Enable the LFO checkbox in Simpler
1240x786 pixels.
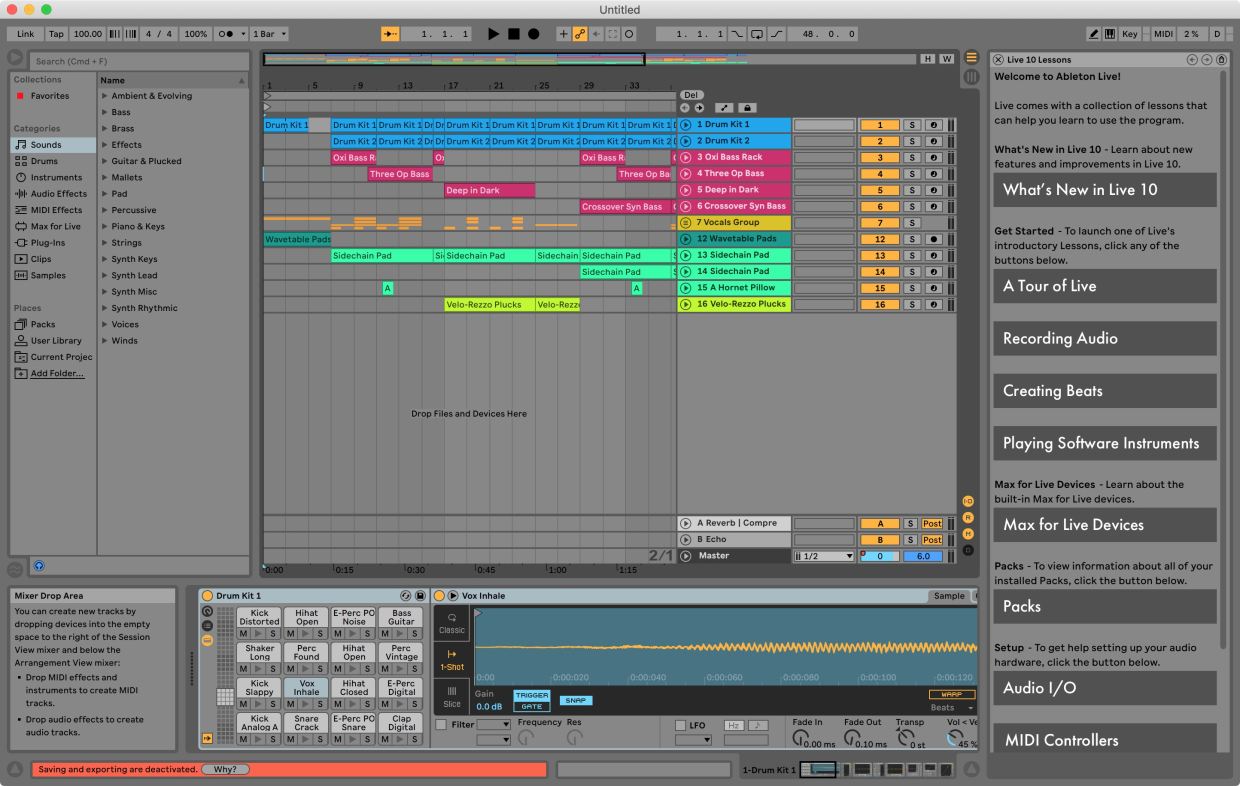681,725
